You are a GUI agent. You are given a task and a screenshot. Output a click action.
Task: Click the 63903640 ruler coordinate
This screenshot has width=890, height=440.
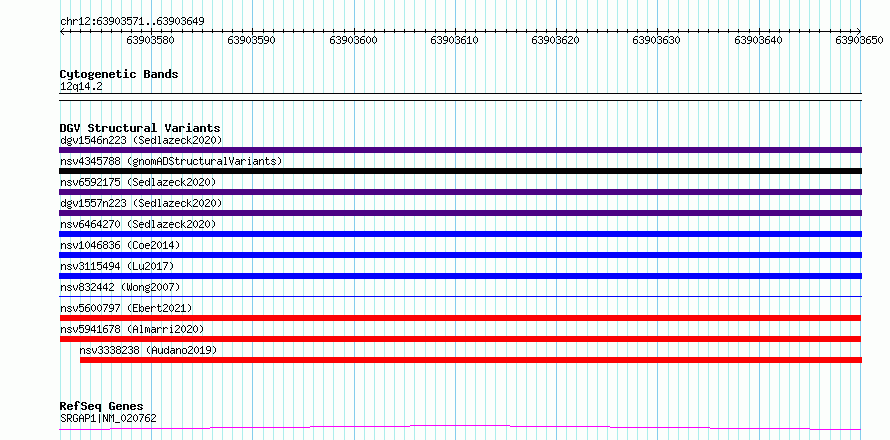click(758, 40)
